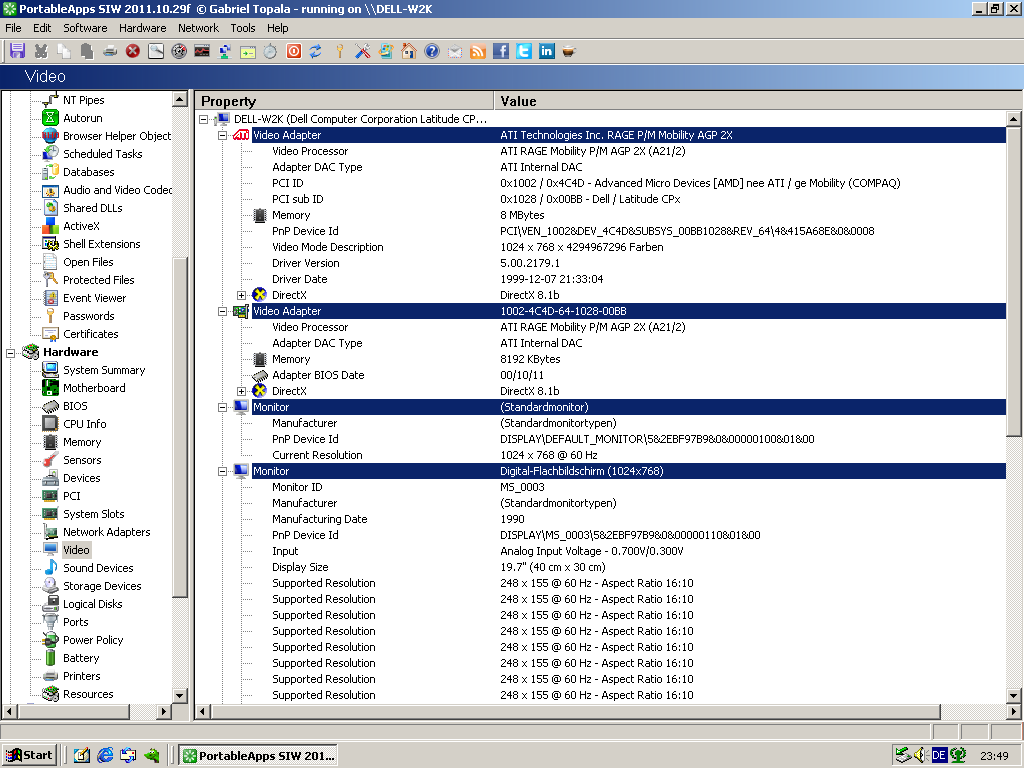Click the red Stop toolbar icon
1024x768 pixels.
pyautogui.click(x=133, y=51)
